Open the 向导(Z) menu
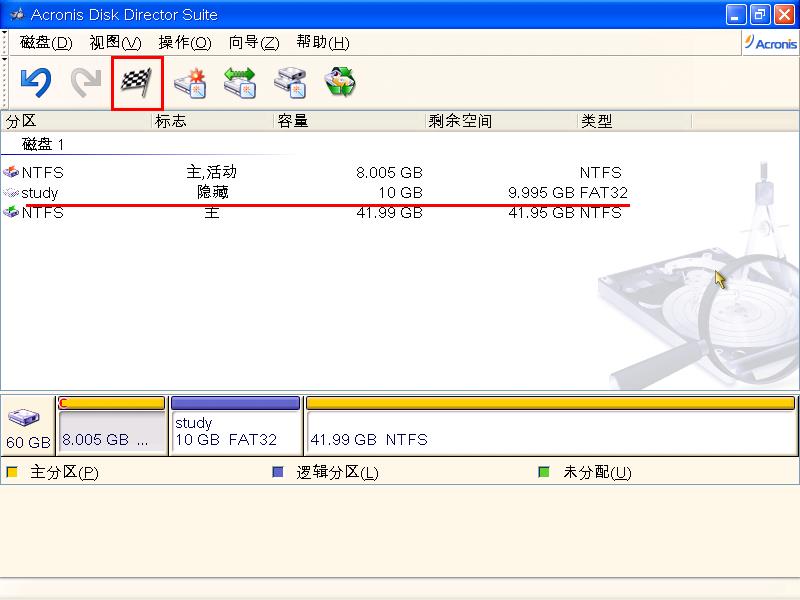800x600 pixels. pos(254,42)
